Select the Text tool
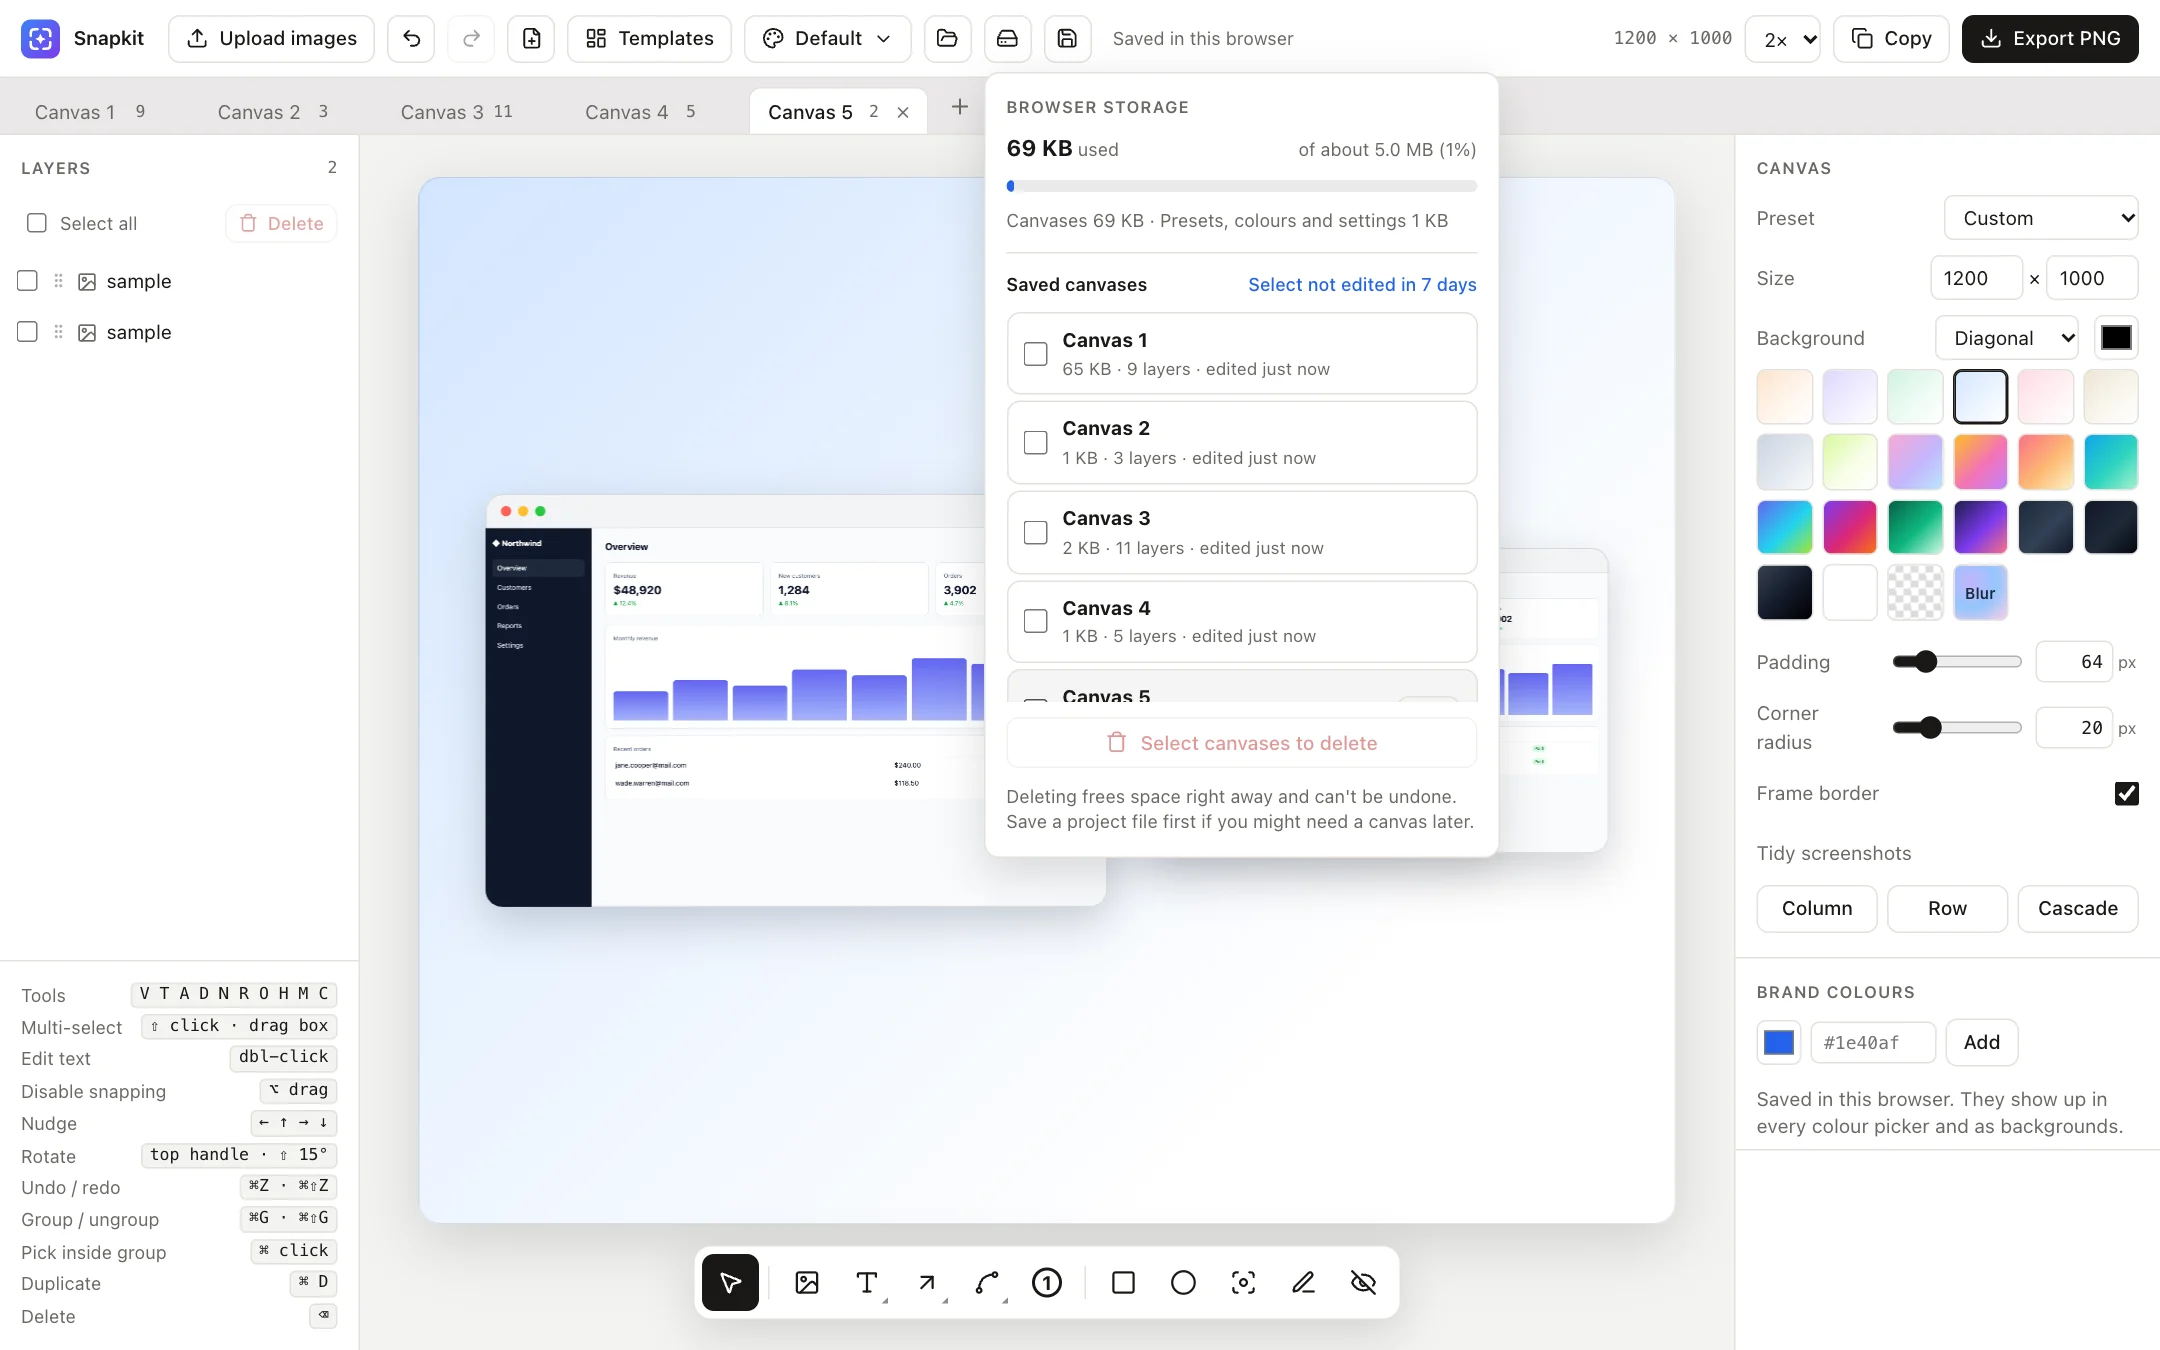Viewport: 2160px width, 1350px height. pos(867,1282)
